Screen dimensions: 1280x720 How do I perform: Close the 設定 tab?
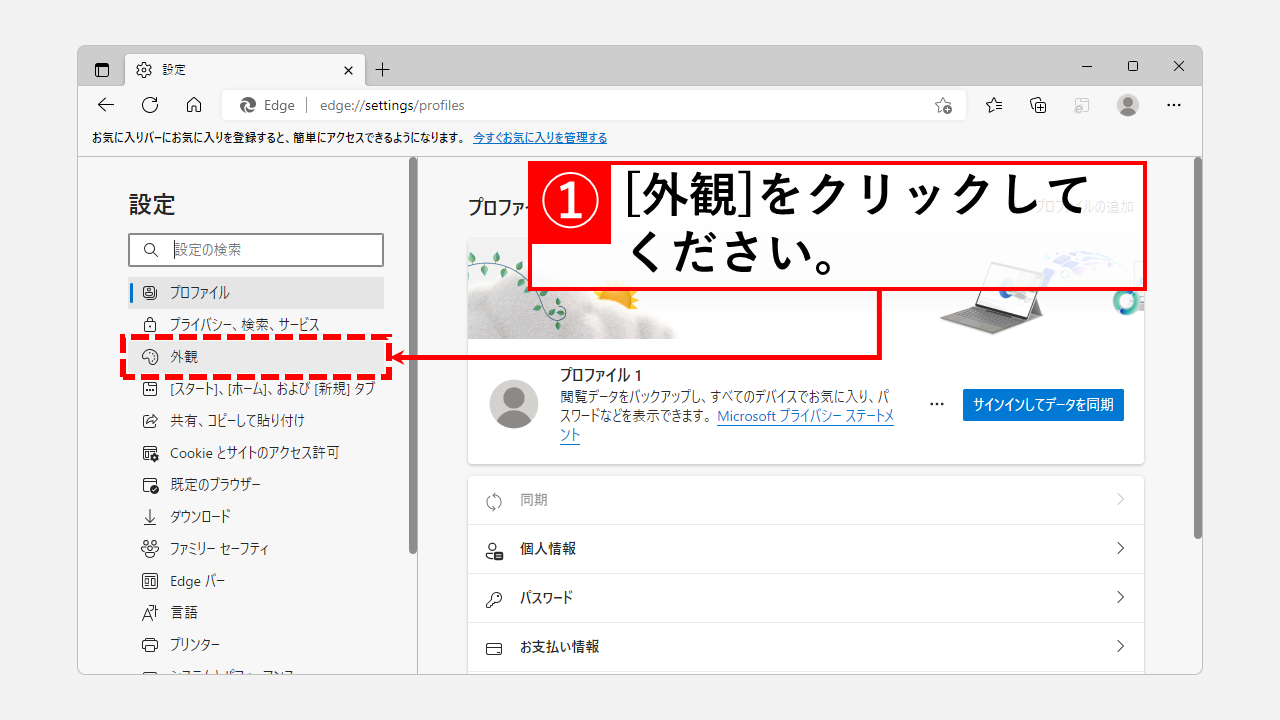pos(348,70)
